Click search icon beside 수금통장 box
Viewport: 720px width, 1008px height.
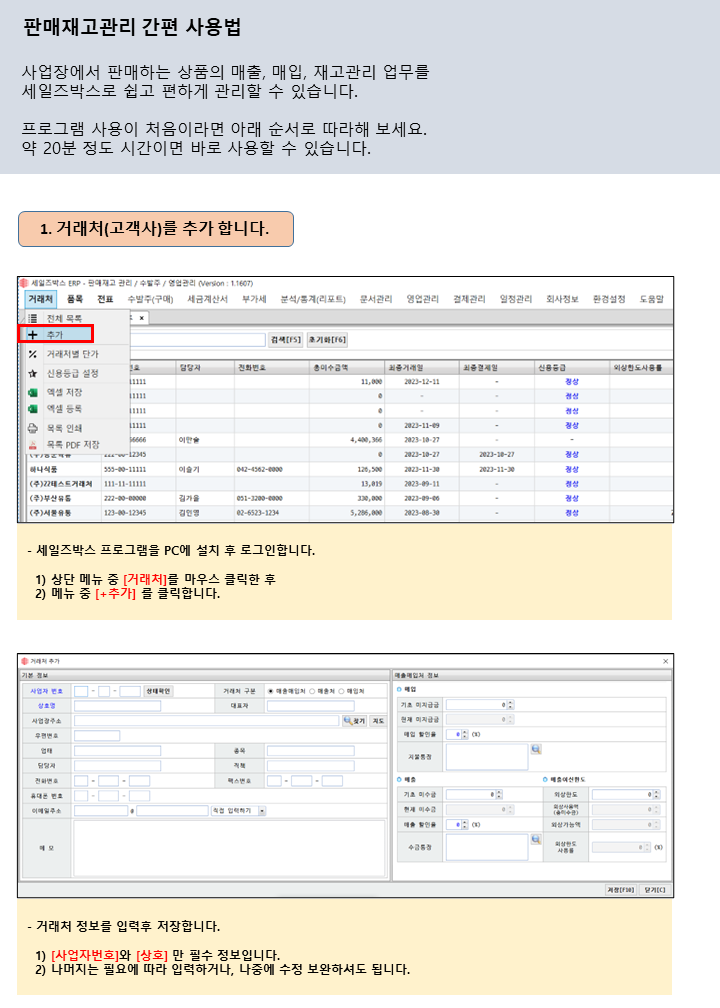point(536,840)
